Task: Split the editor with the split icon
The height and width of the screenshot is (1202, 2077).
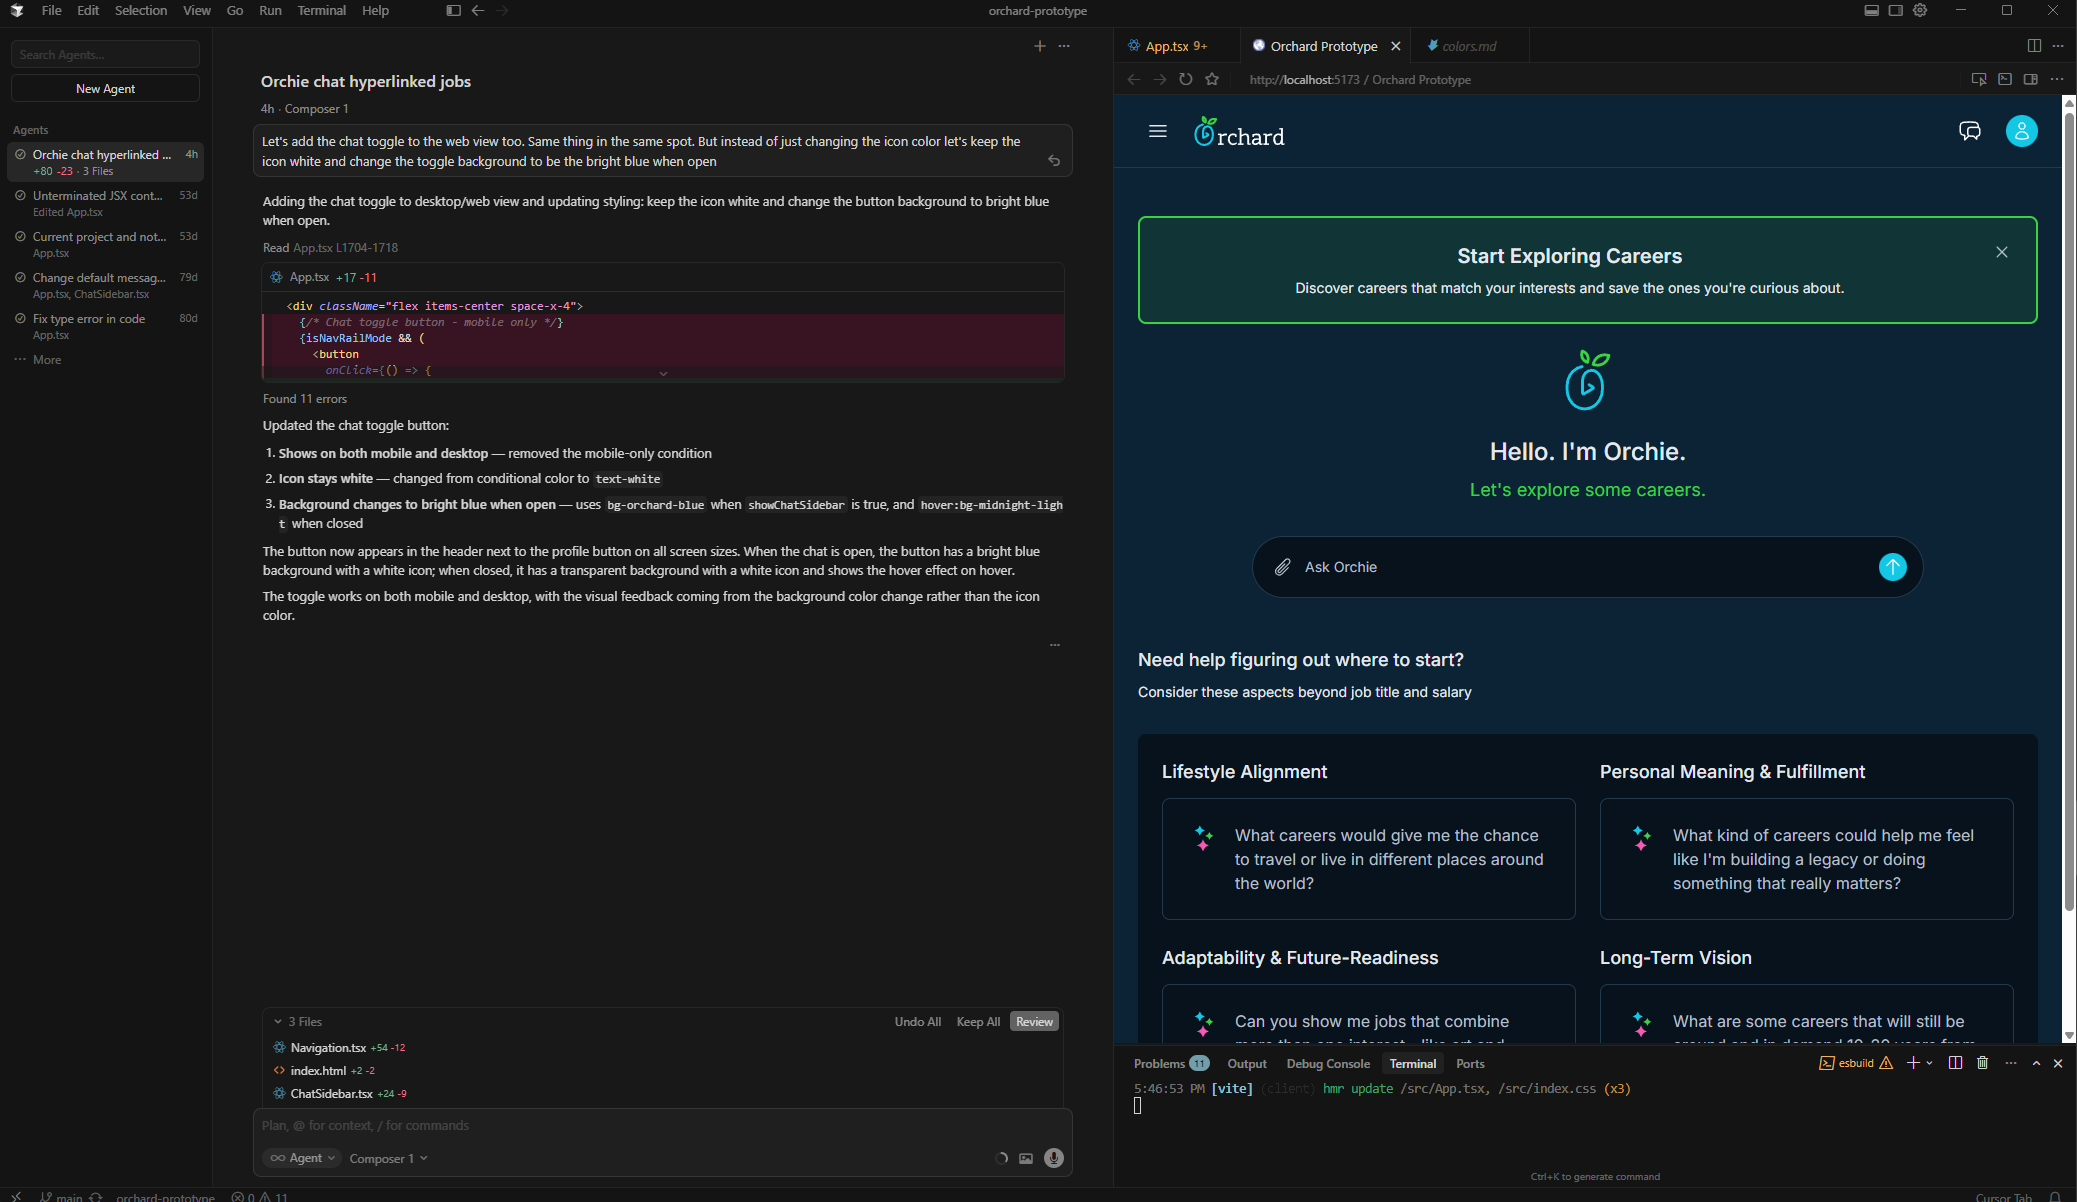Action: click(2033, 46)
